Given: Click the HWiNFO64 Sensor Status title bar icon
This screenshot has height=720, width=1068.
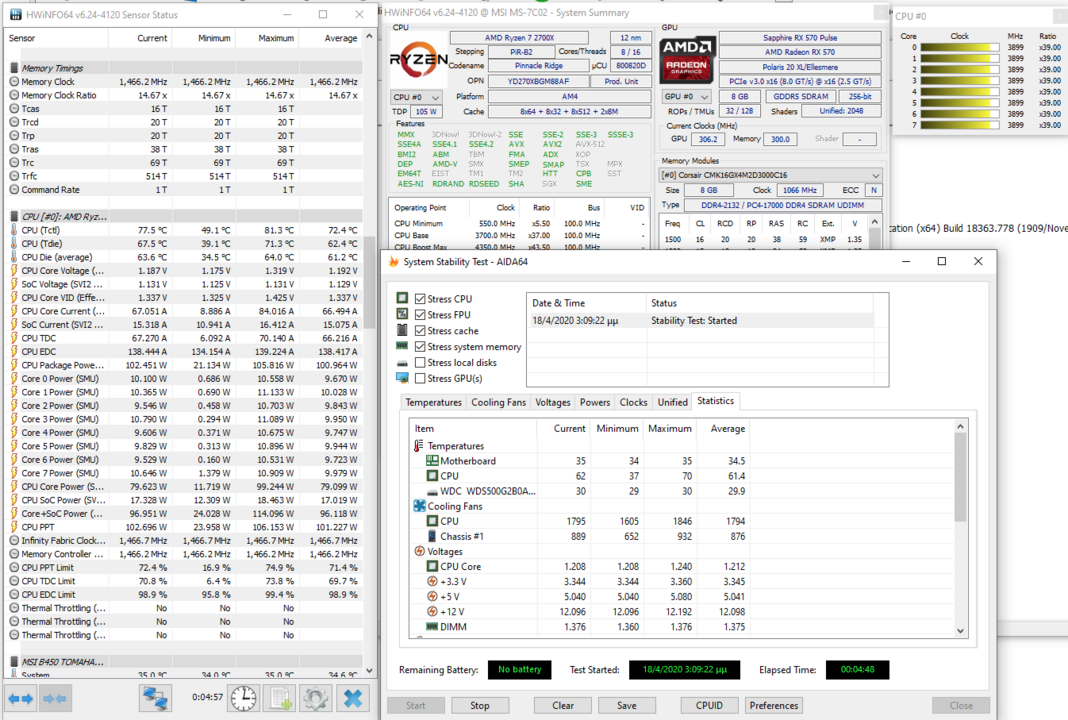Looking at the screenshot, I should (x=15, y=14).
